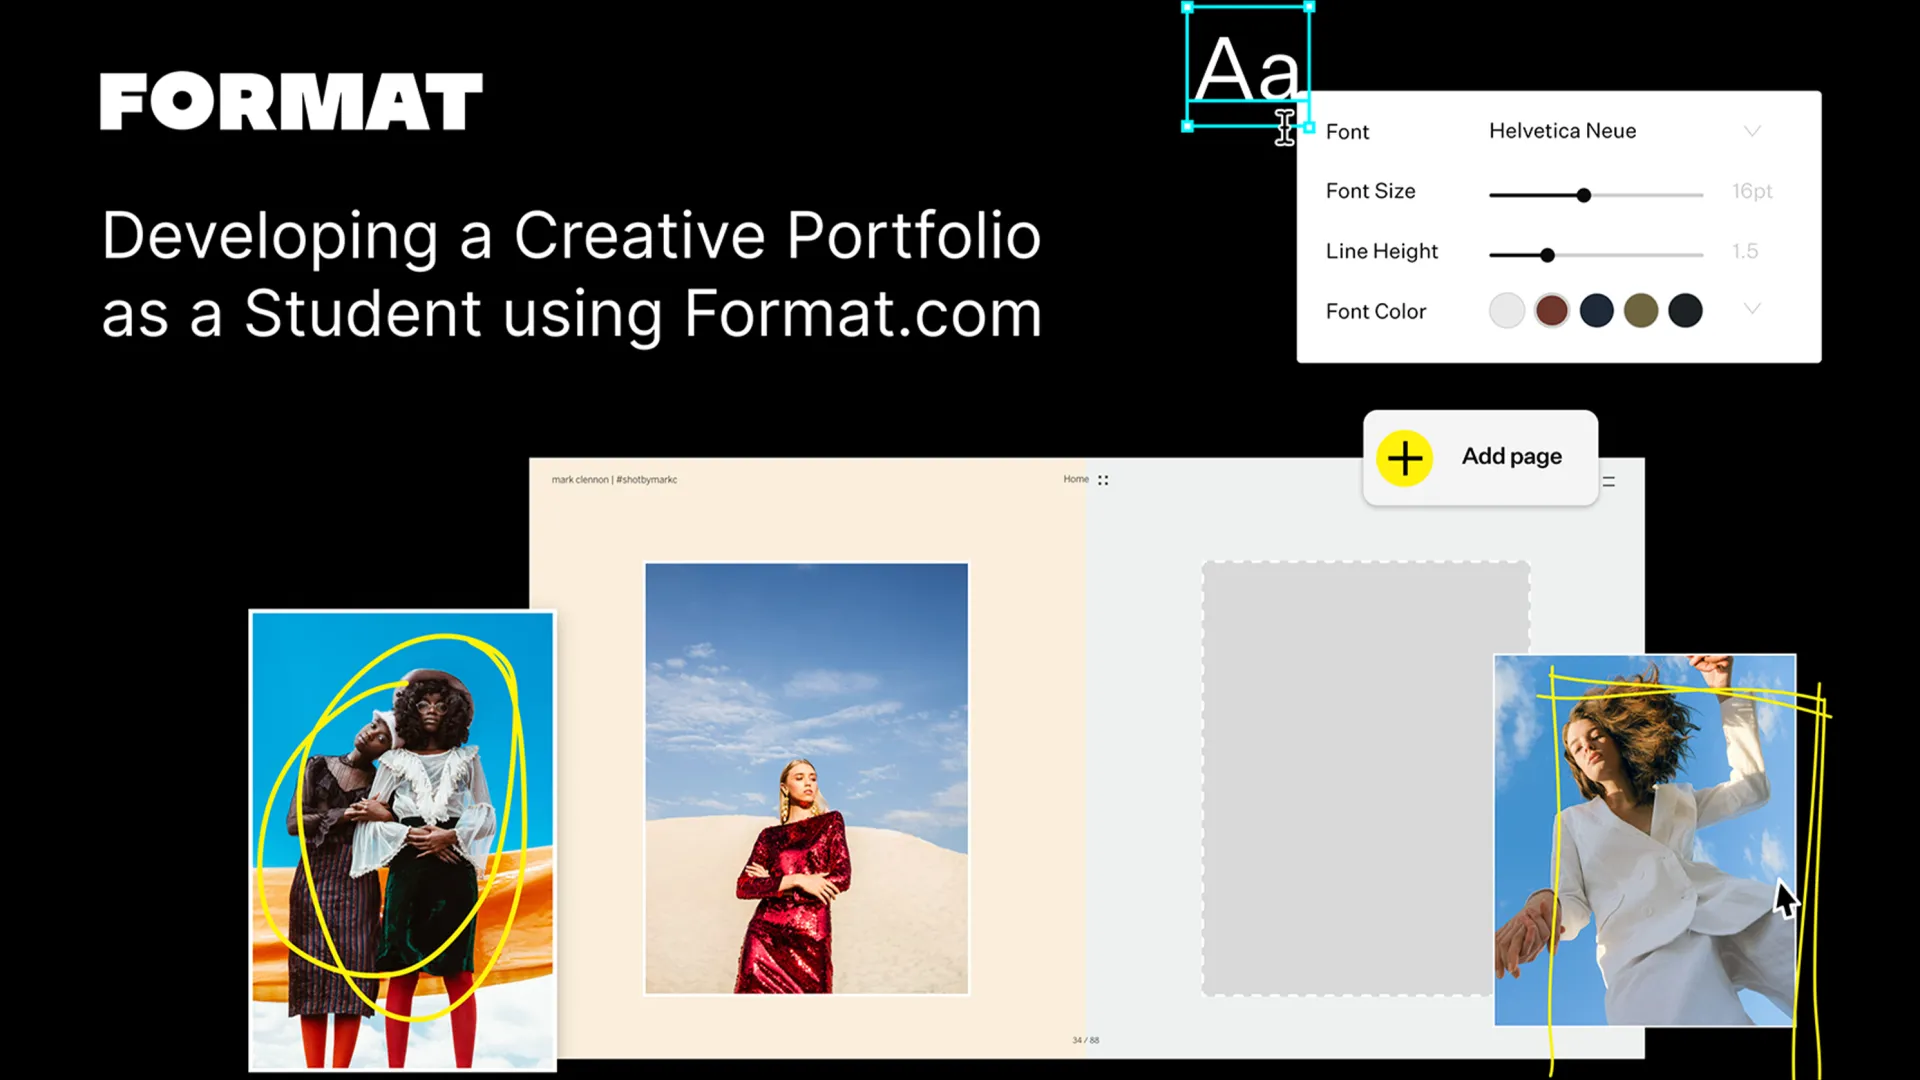Select the red sequin dress photo

[x=806, y=778]
